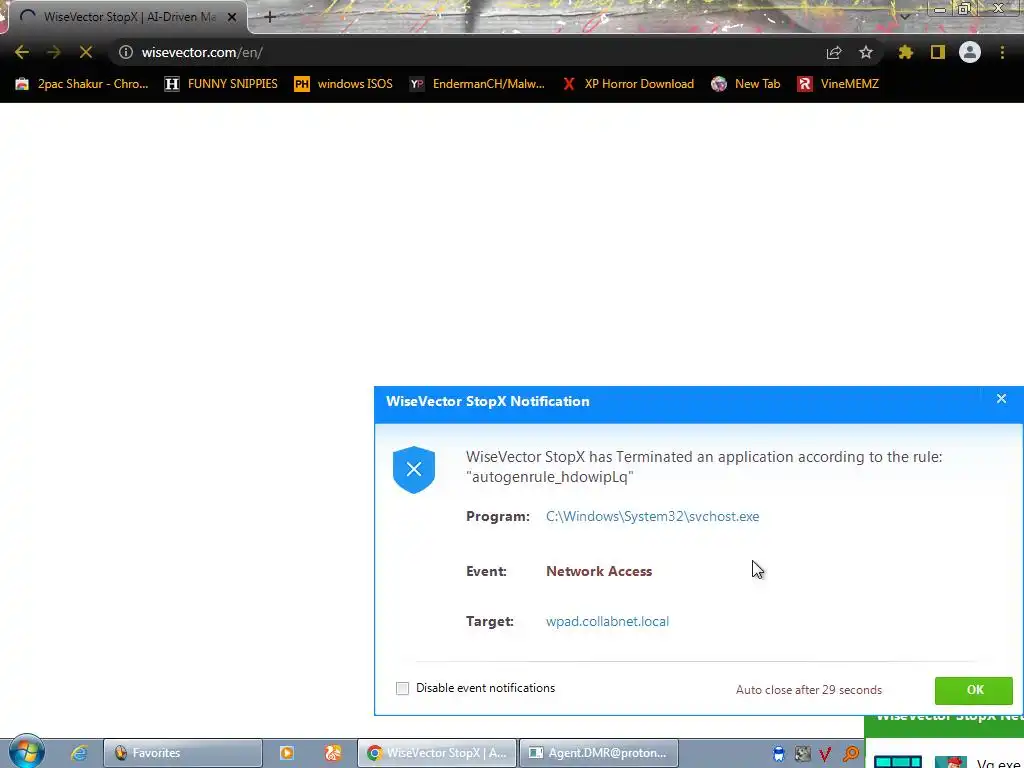Open the Chrome profile avatar menu
Viewport: 1024px width, 768px height.
pyautogui.click(x=970, y=52)
